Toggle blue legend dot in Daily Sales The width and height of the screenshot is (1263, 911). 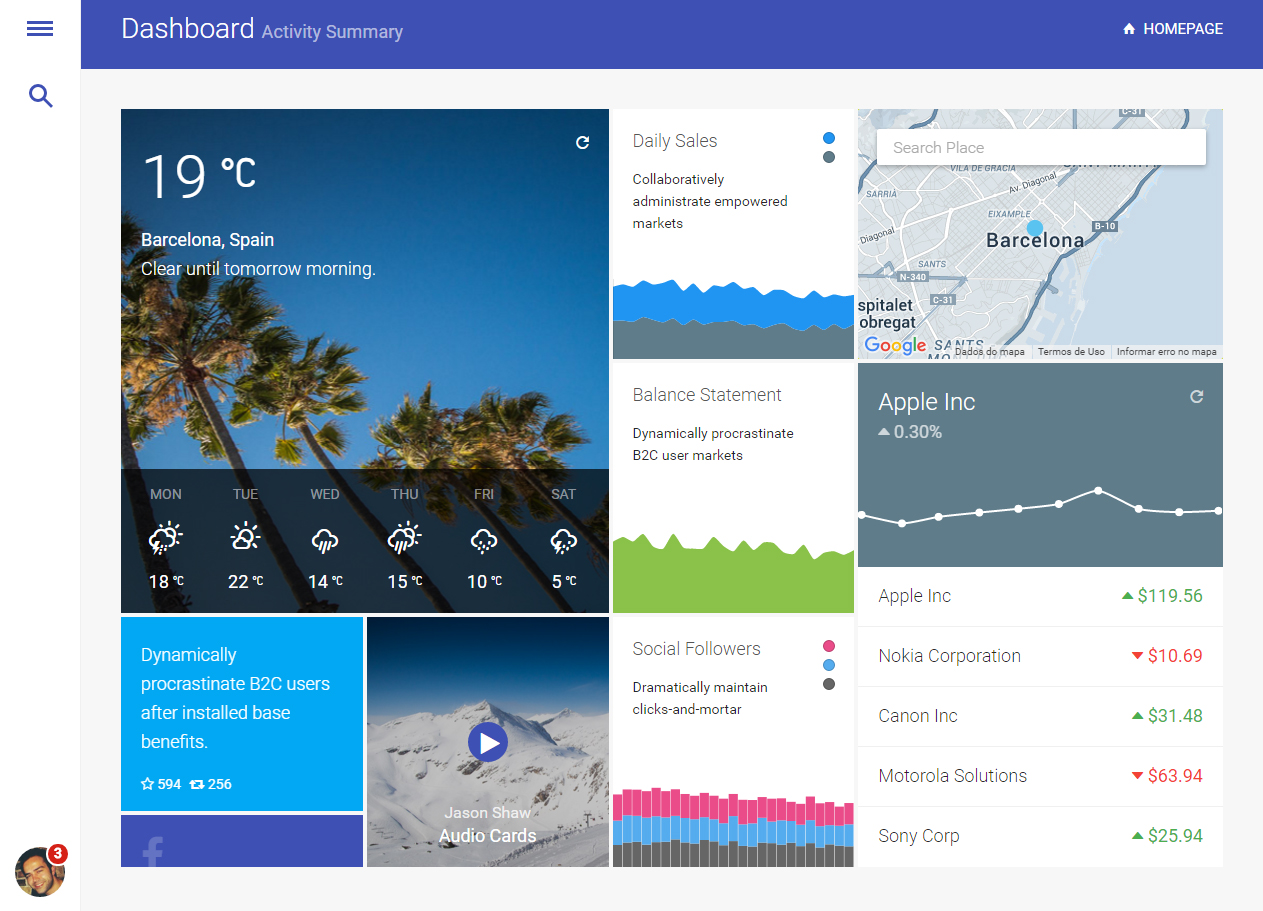coord(829,138)
